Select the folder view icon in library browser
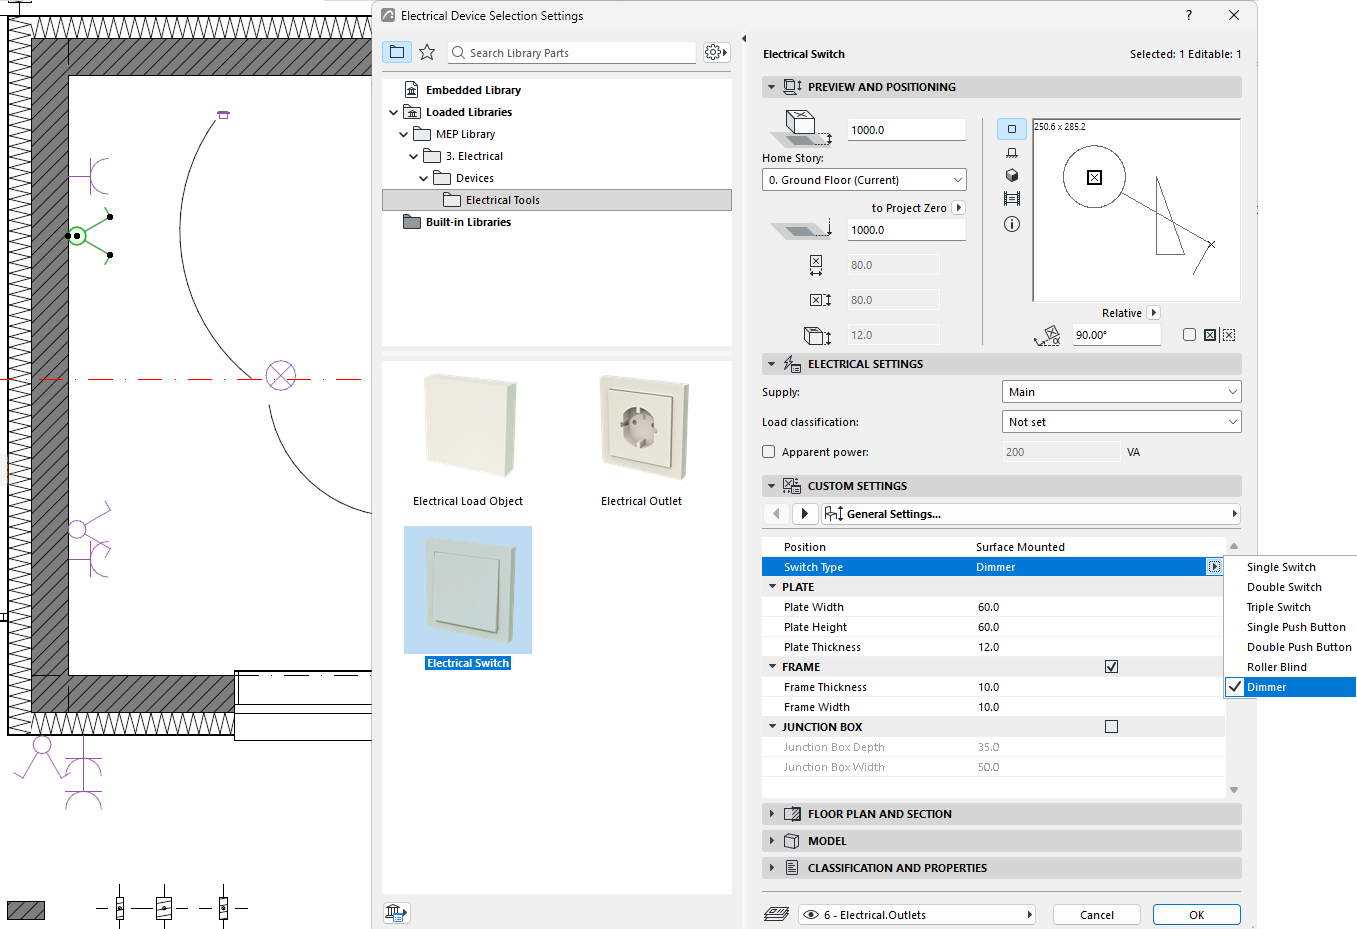The height and width of the screenshot is (929, 1357). pos(397,52)
